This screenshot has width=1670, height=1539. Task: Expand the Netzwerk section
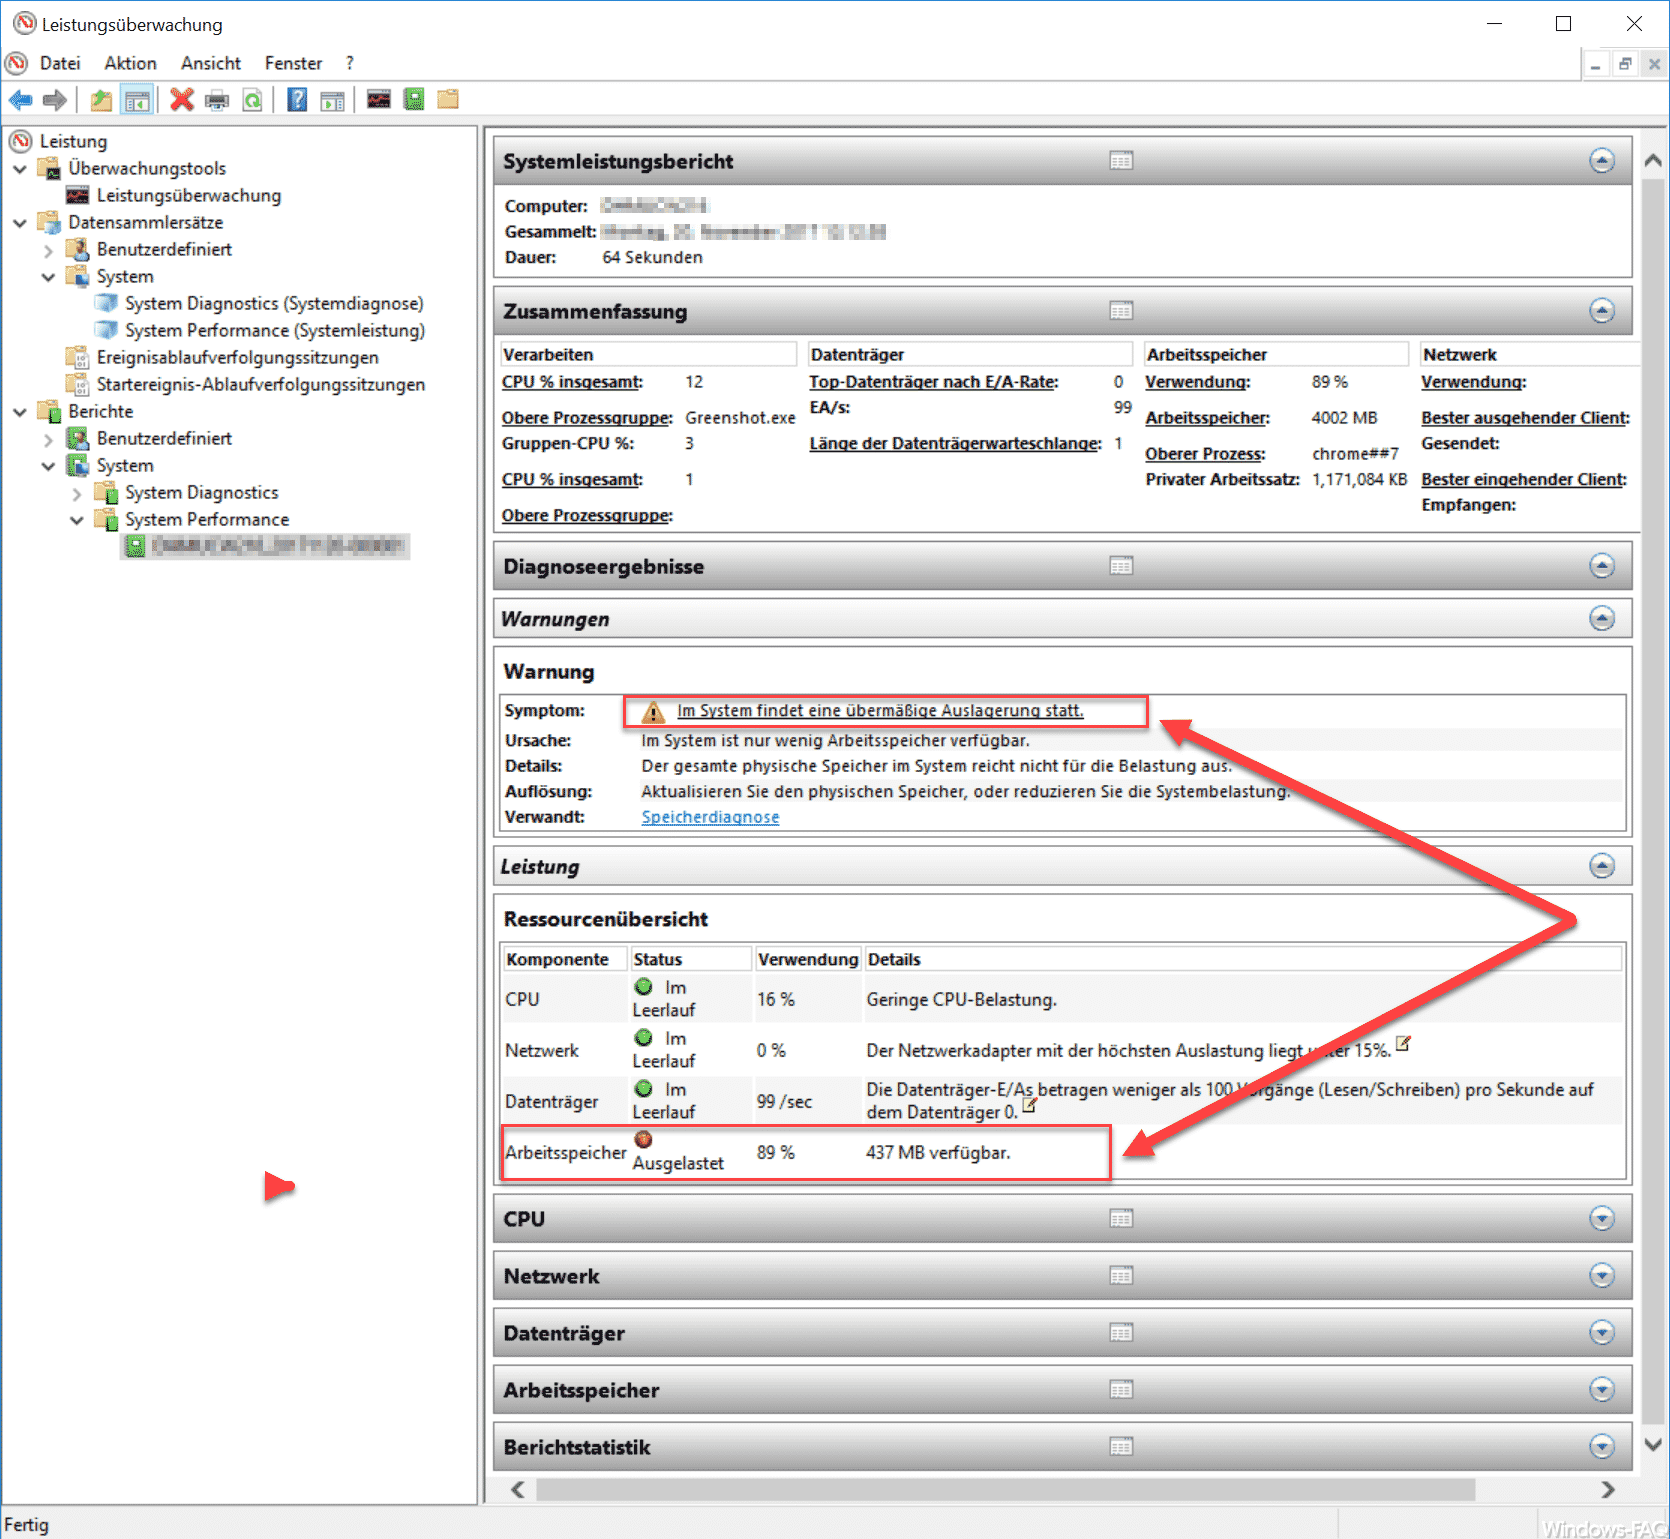click(1602, 1275)
